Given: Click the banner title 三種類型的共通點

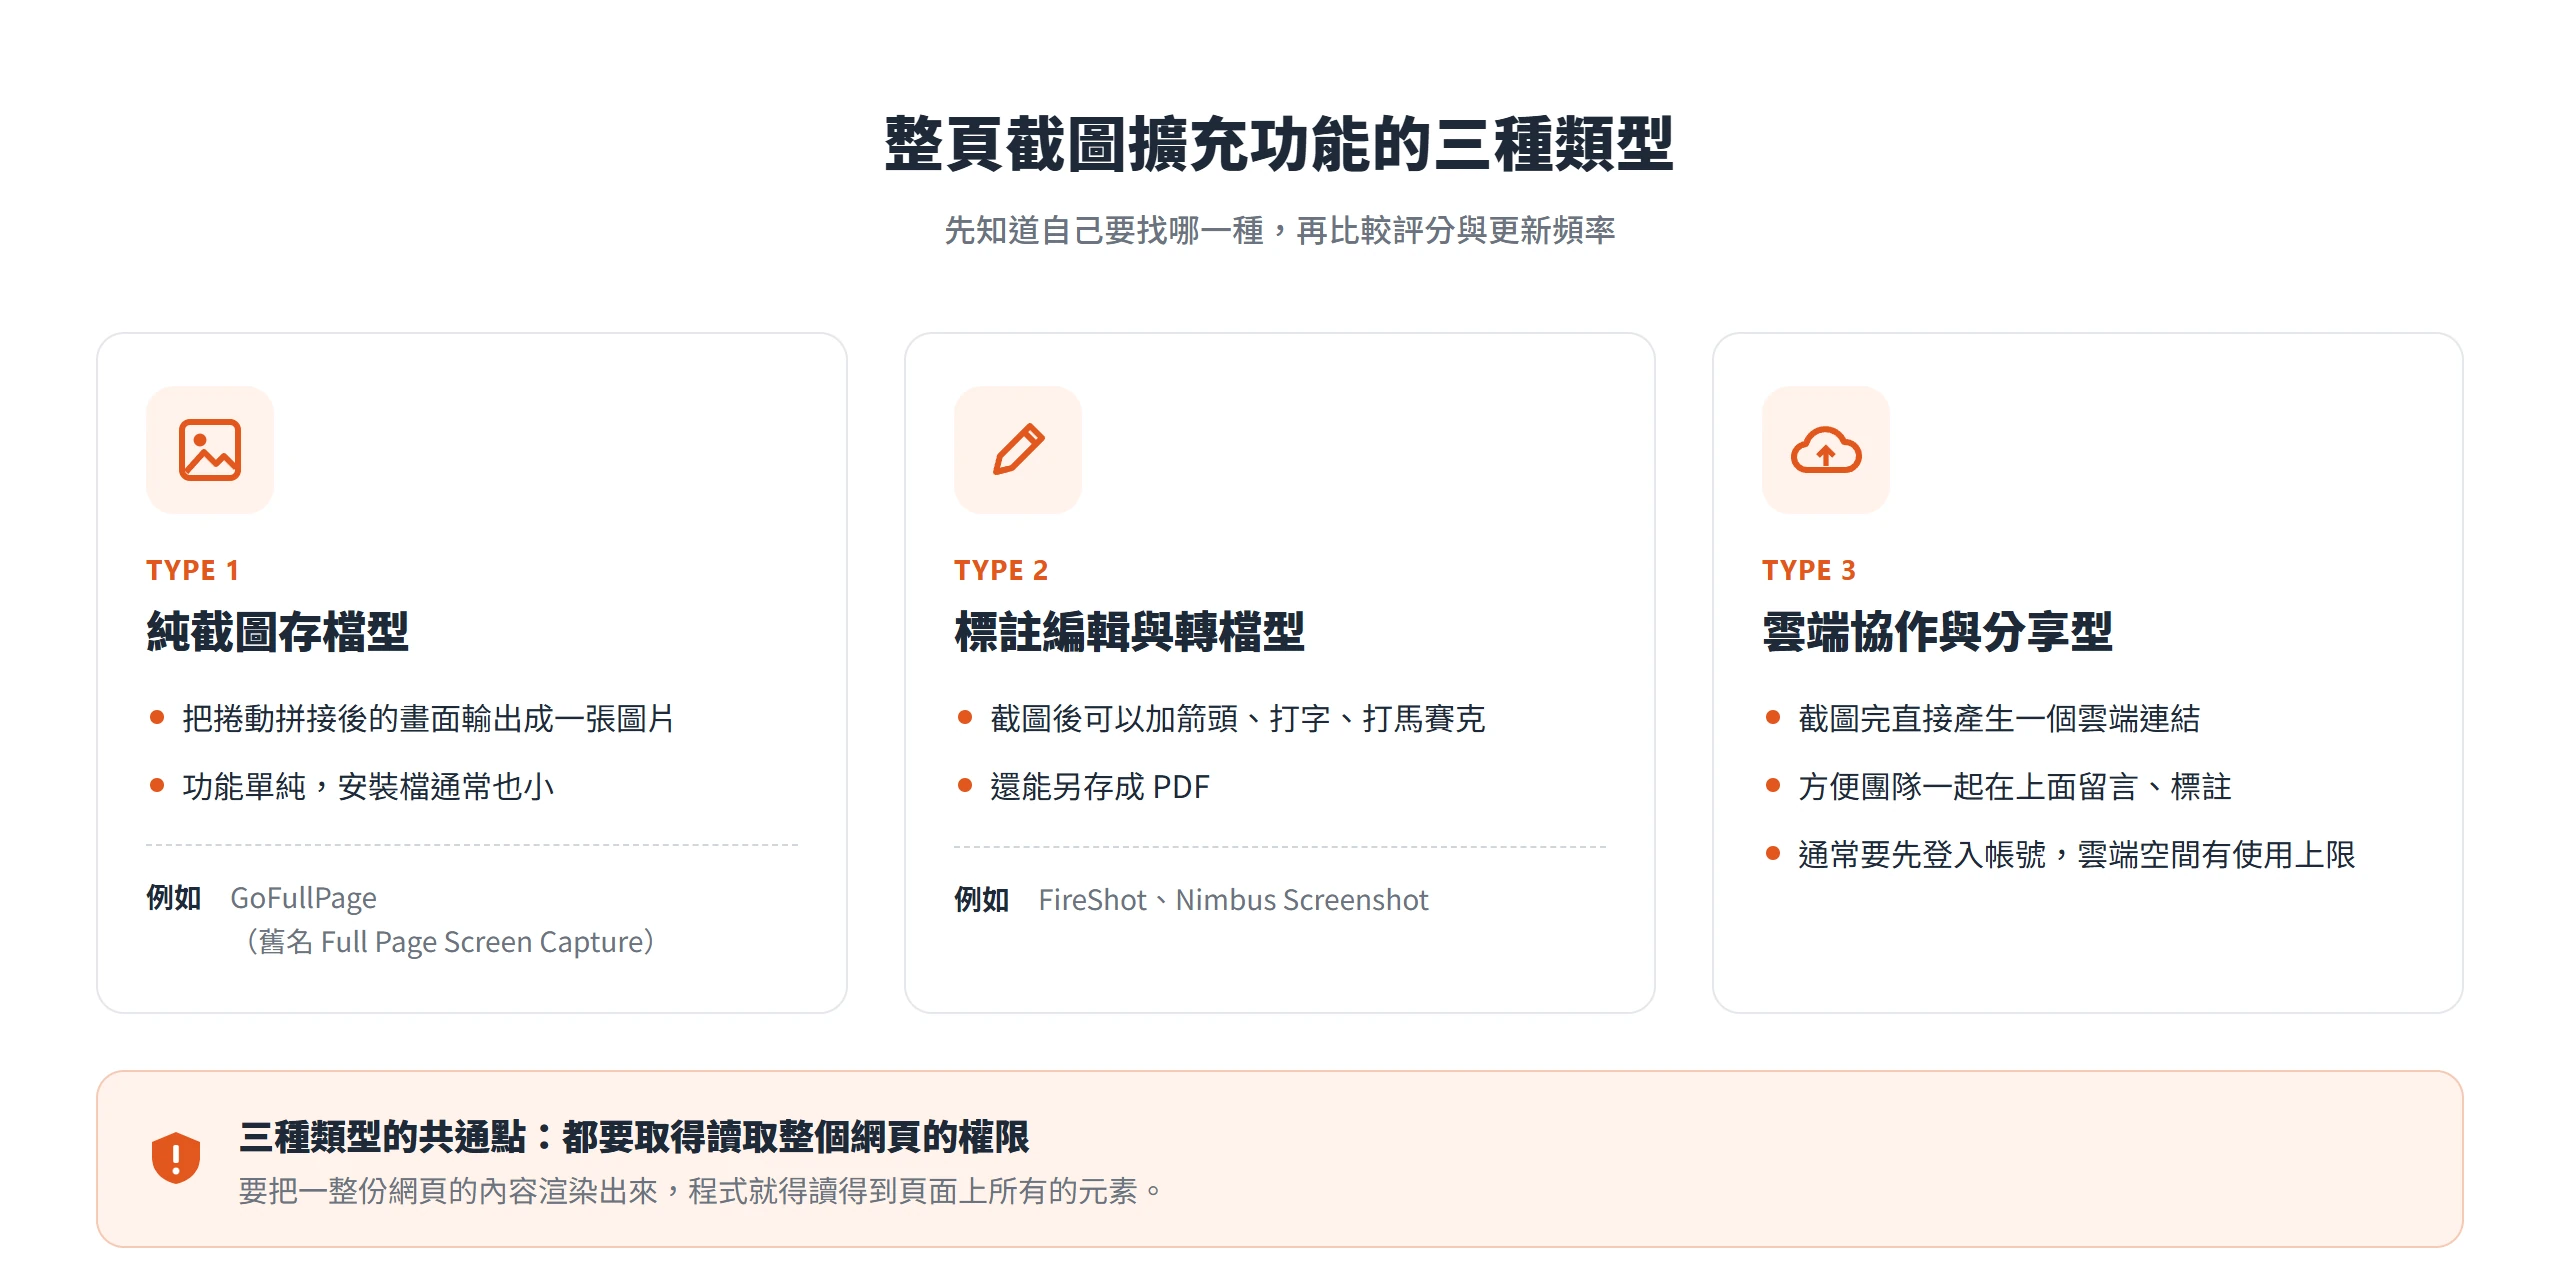Looking at the screenshot, I should click(x=383, y=1137).
